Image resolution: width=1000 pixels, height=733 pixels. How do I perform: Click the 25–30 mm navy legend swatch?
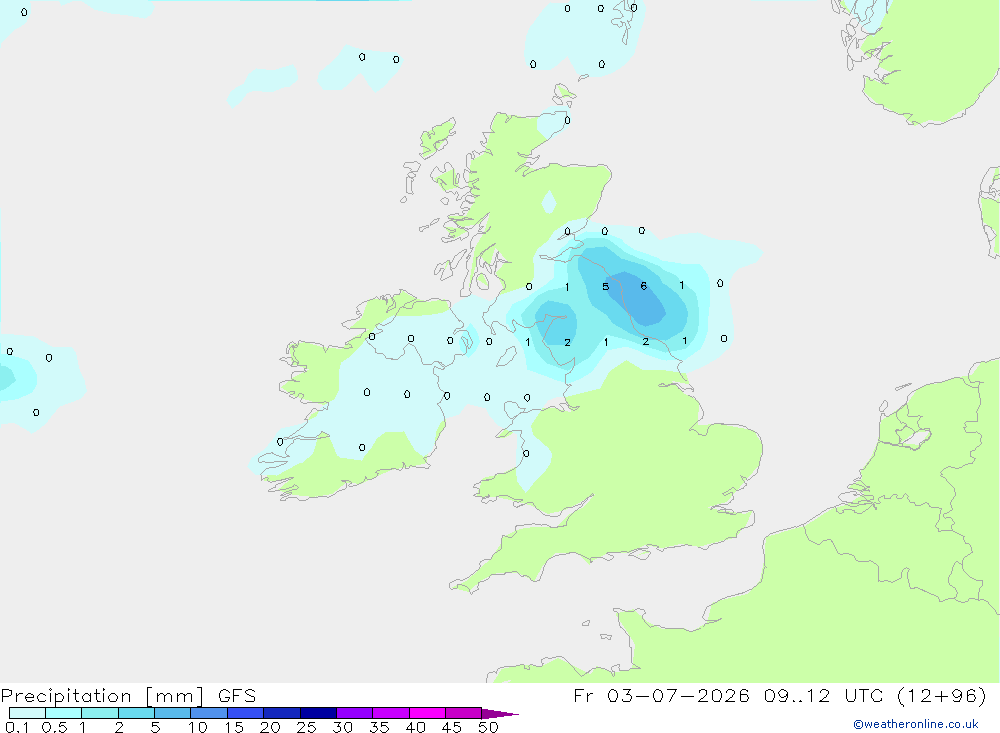(318, 713)
